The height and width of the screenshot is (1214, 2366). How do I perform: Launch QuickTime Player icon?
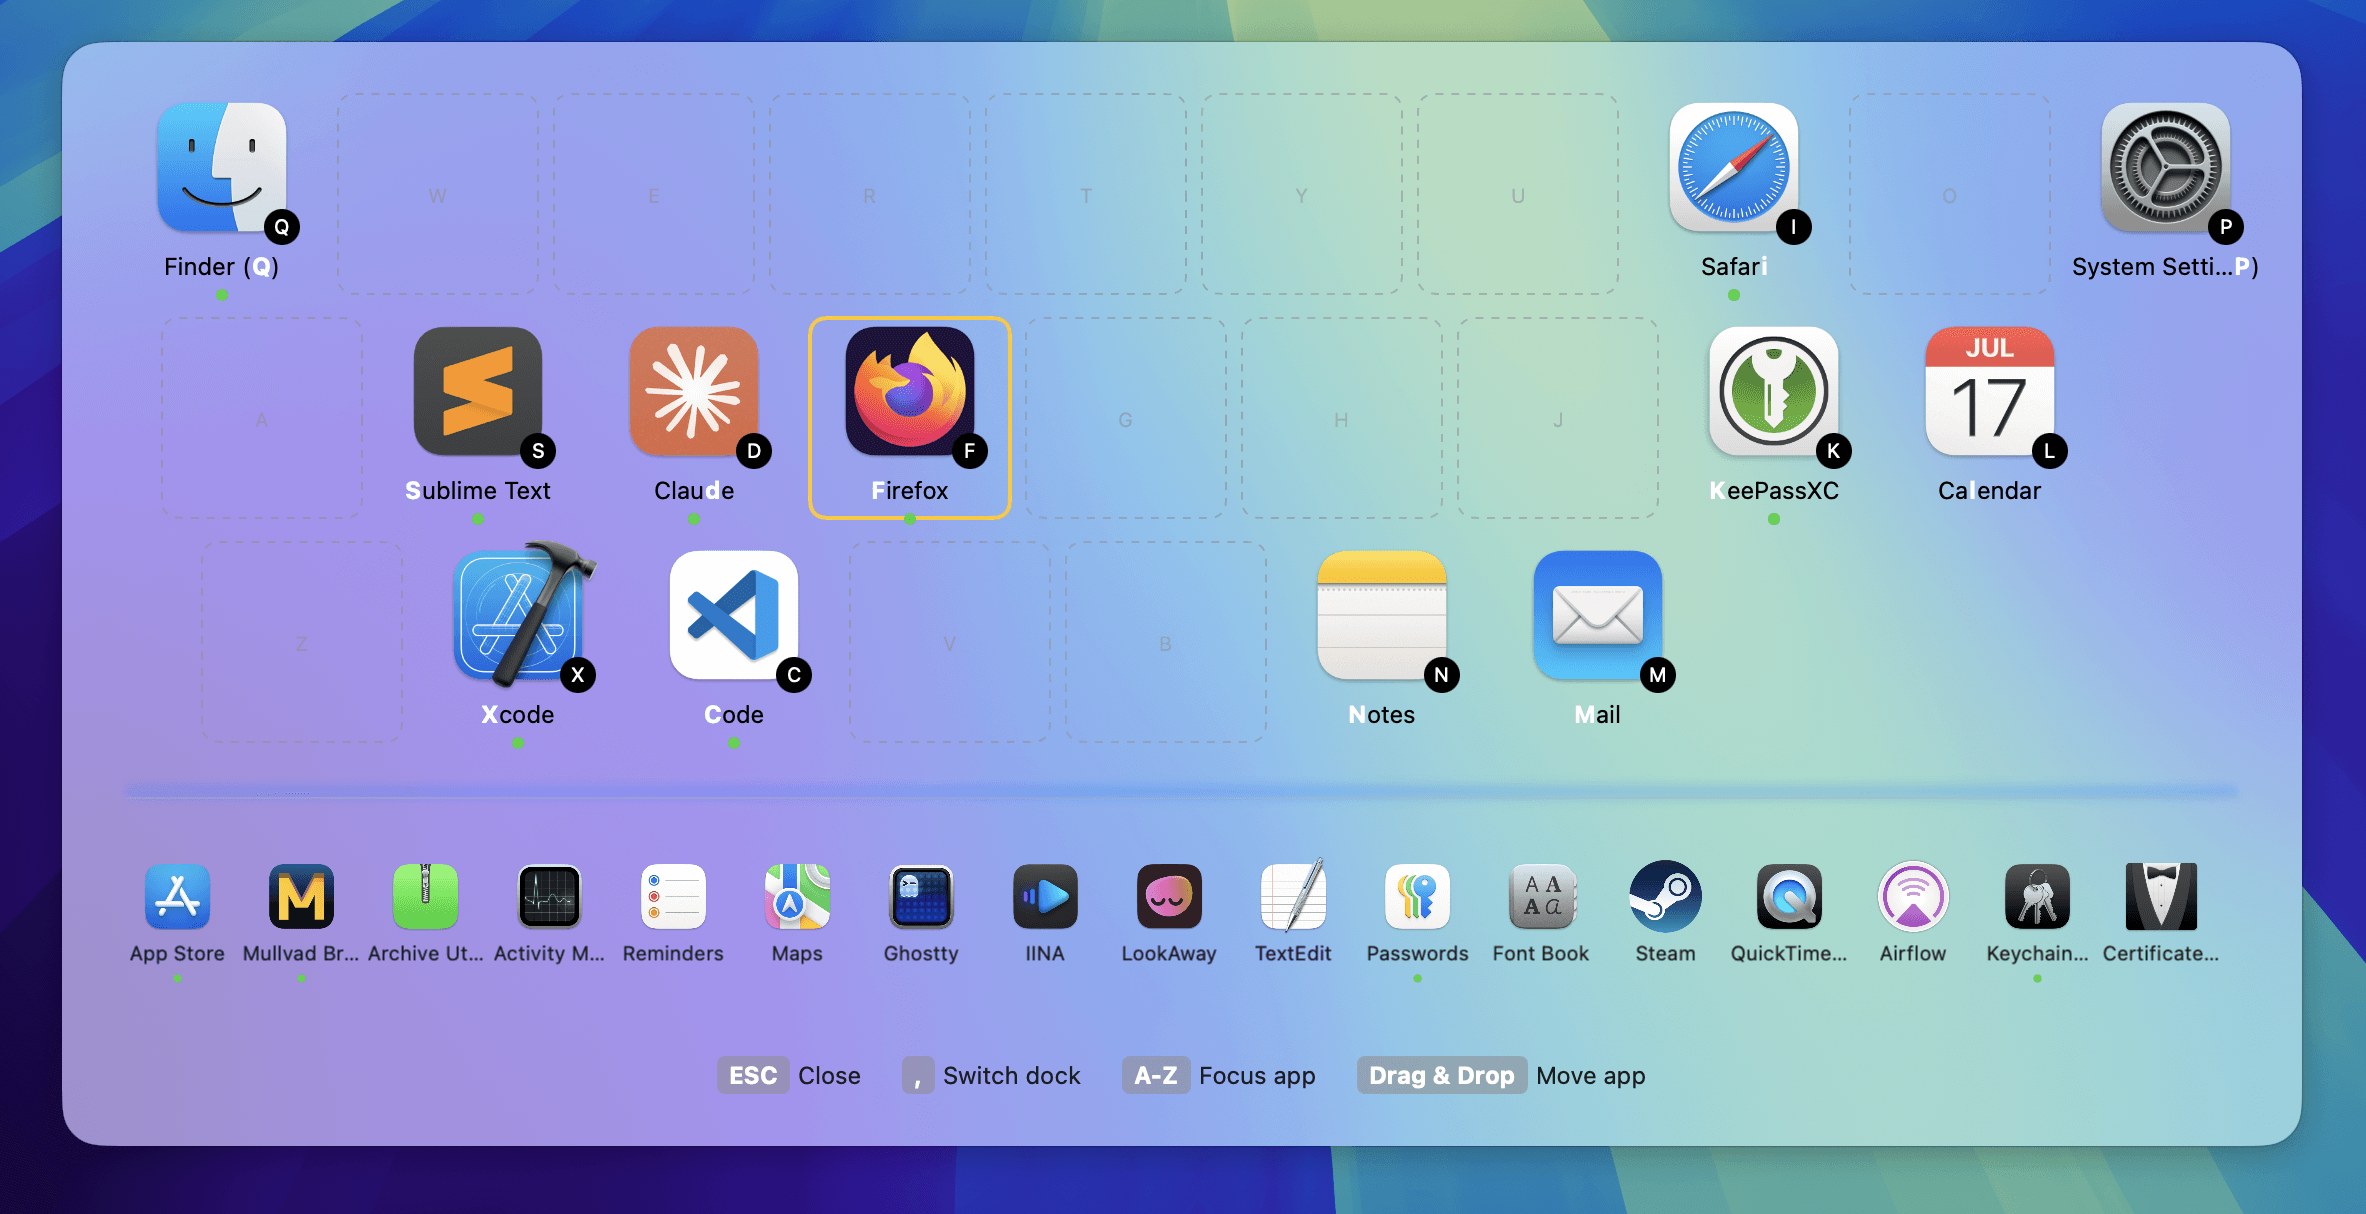point(1789,897)
